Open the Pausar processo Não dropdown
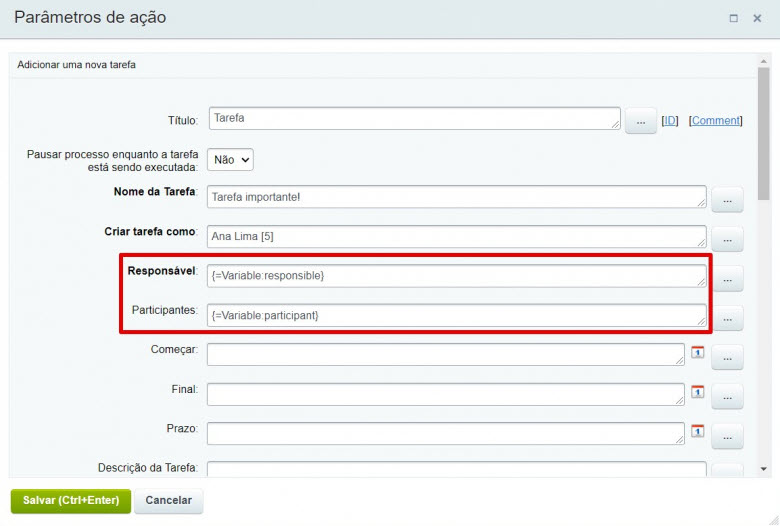The image size is (780, 526). (230, 160)
